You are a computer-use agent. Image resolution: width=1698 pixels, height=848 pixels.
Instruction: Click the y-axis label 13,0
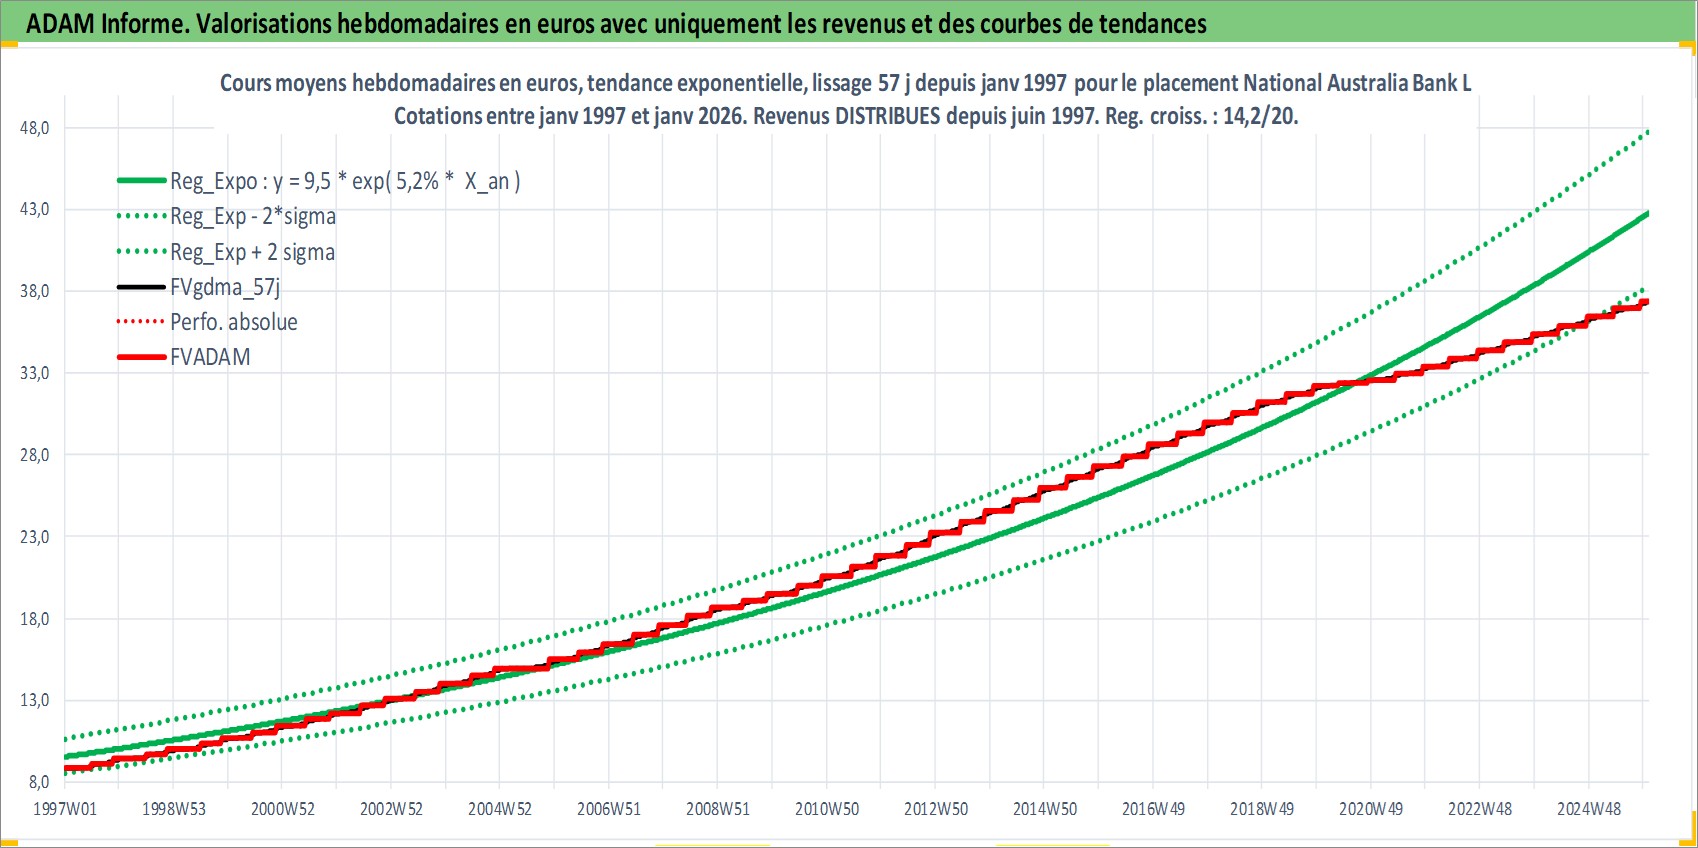[35, 700]
